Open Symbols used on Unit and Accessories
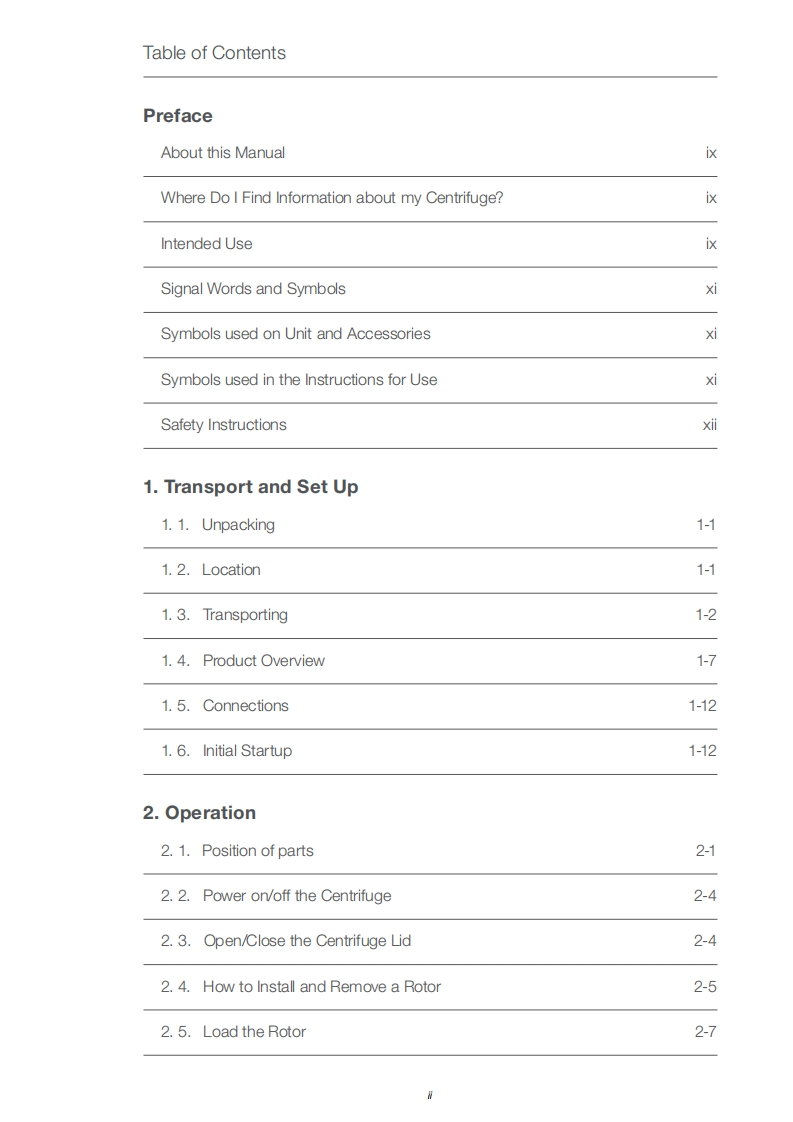 coord(296,334)
